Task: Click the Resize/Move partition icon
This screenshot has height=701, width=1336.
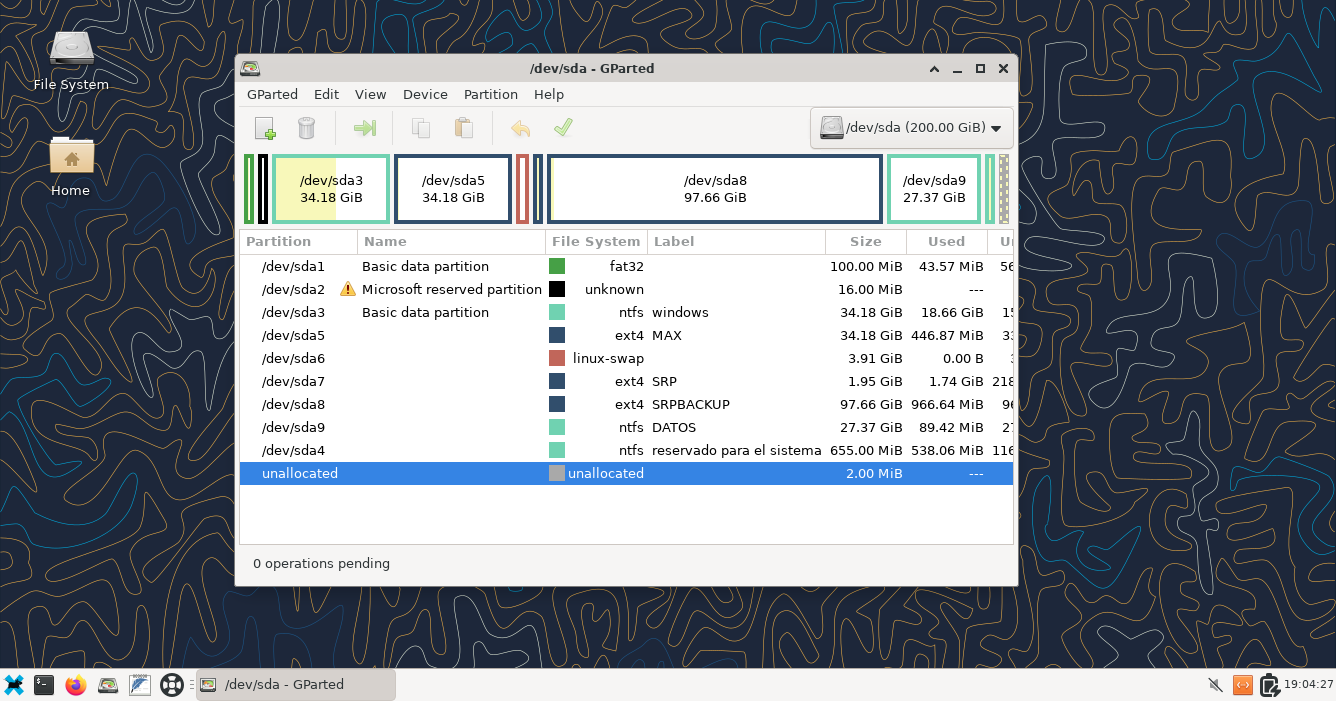Action: point(365,128)
